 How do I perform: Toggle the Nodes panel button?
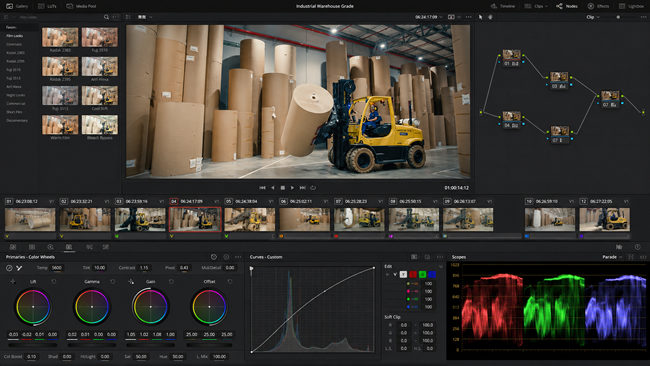tap(567, 6)
